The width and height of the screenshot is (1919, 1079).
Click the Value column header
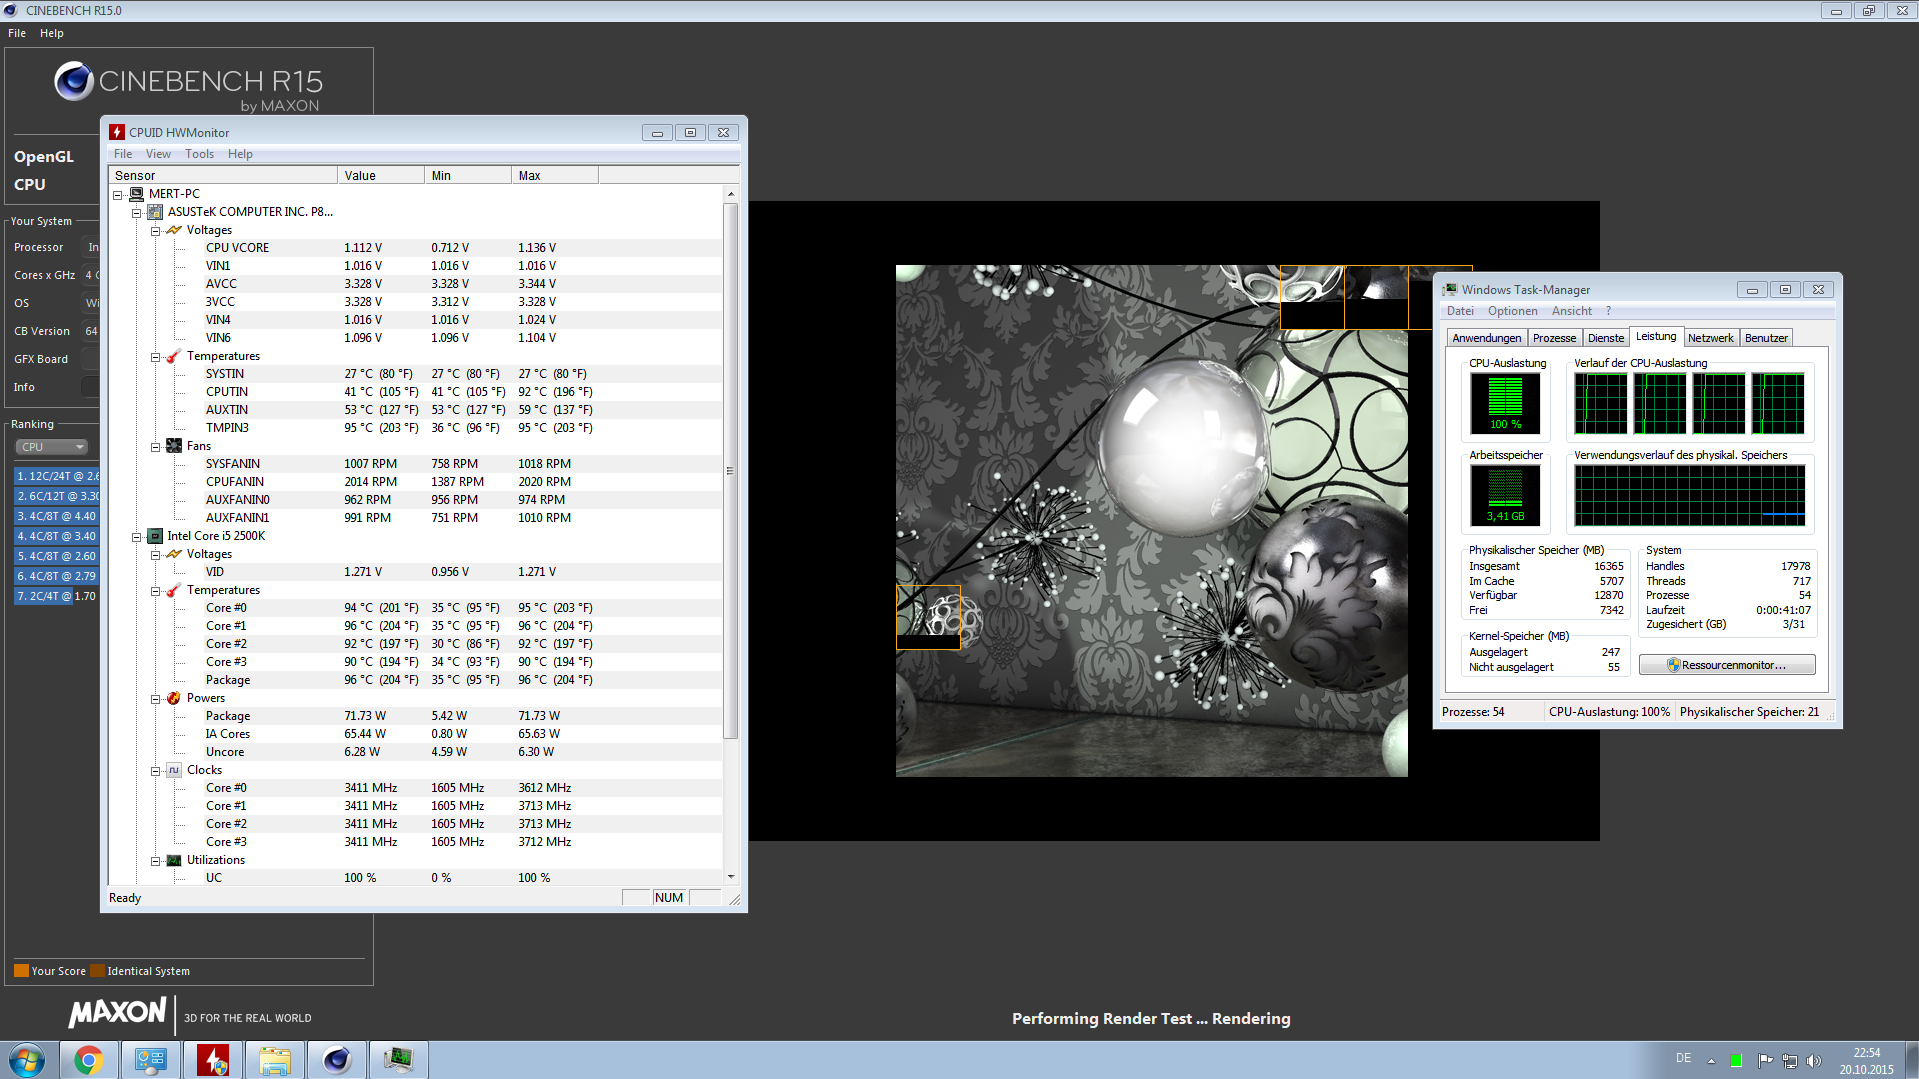pyautogui.click(x=381, y=176)
